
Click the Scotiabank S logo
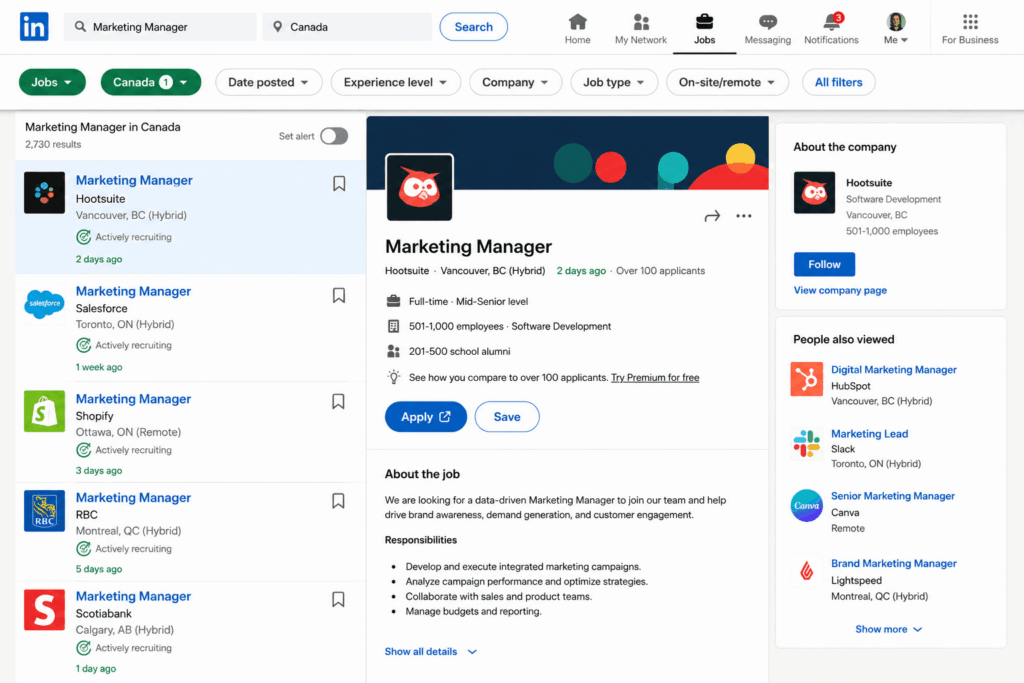[44, 610]
